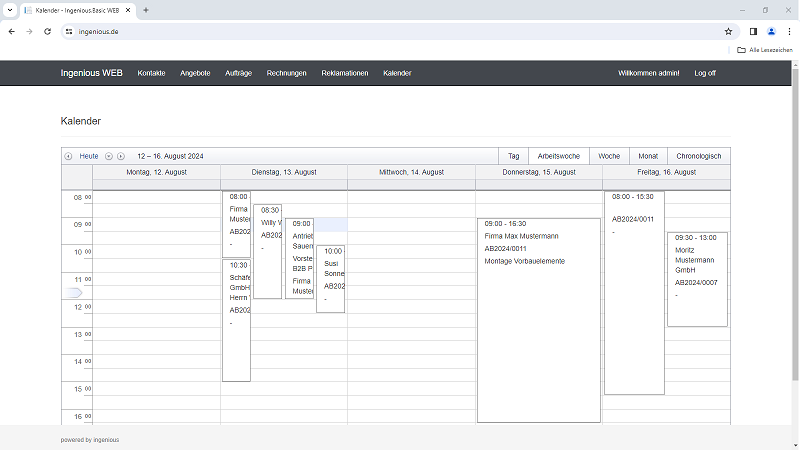The image size is (800, 450).
Task: Select Montag, 12. August column header
Action: coord(156,172)
